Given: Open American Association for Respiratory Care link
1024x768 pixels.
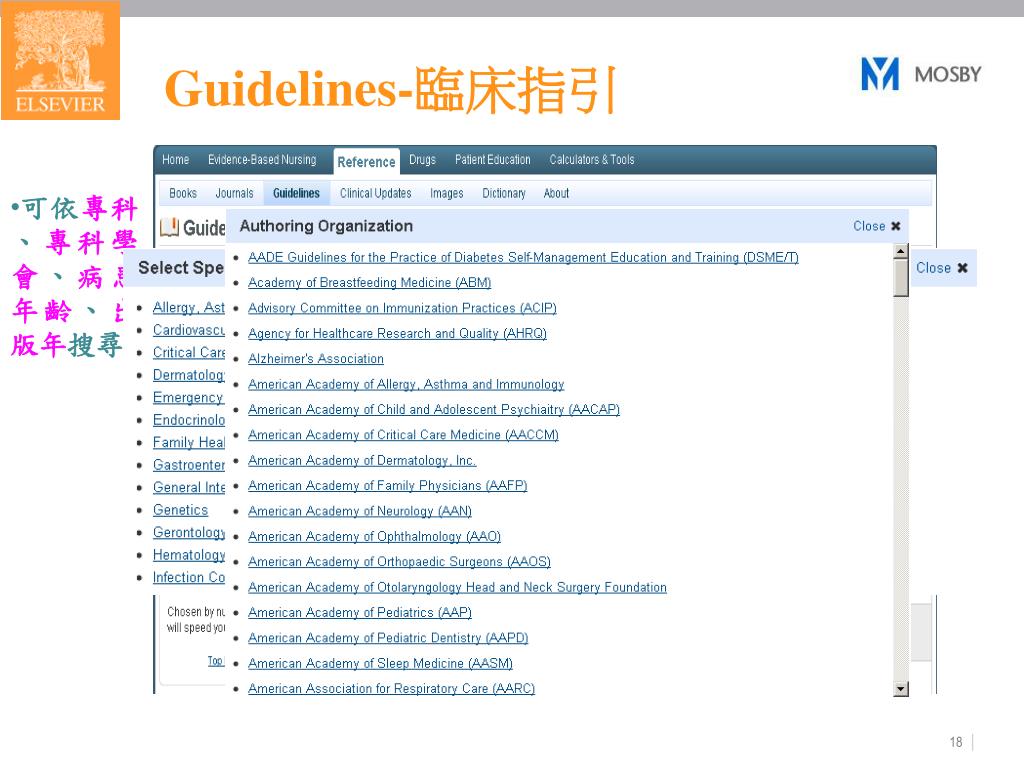Looking at the screenshot, I should 391,689.
